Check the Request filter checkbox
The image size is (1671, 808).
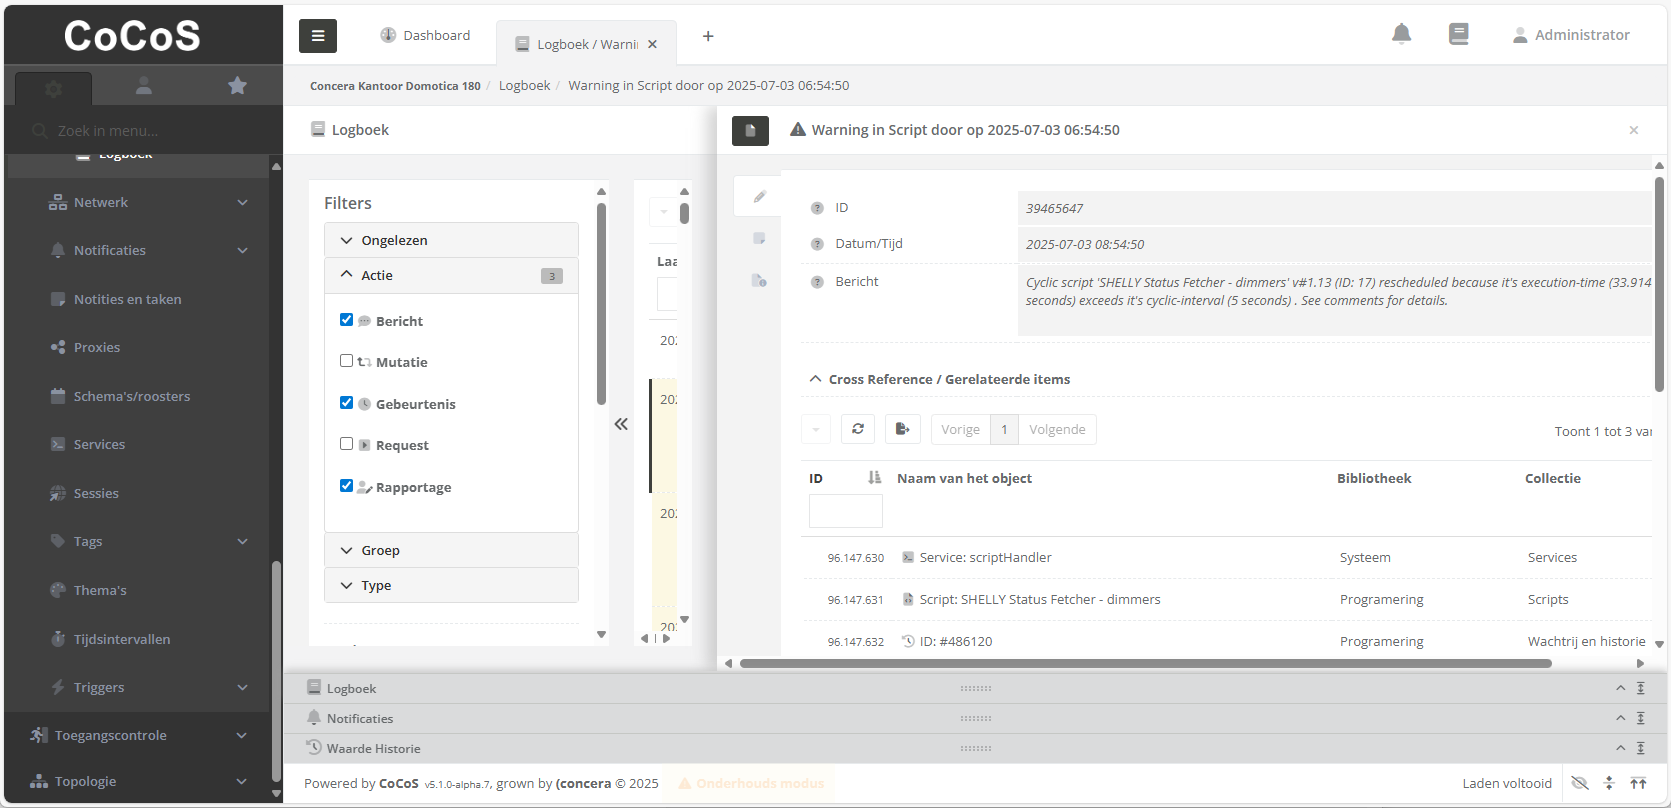pyautogui.click(x=346, y=444)
